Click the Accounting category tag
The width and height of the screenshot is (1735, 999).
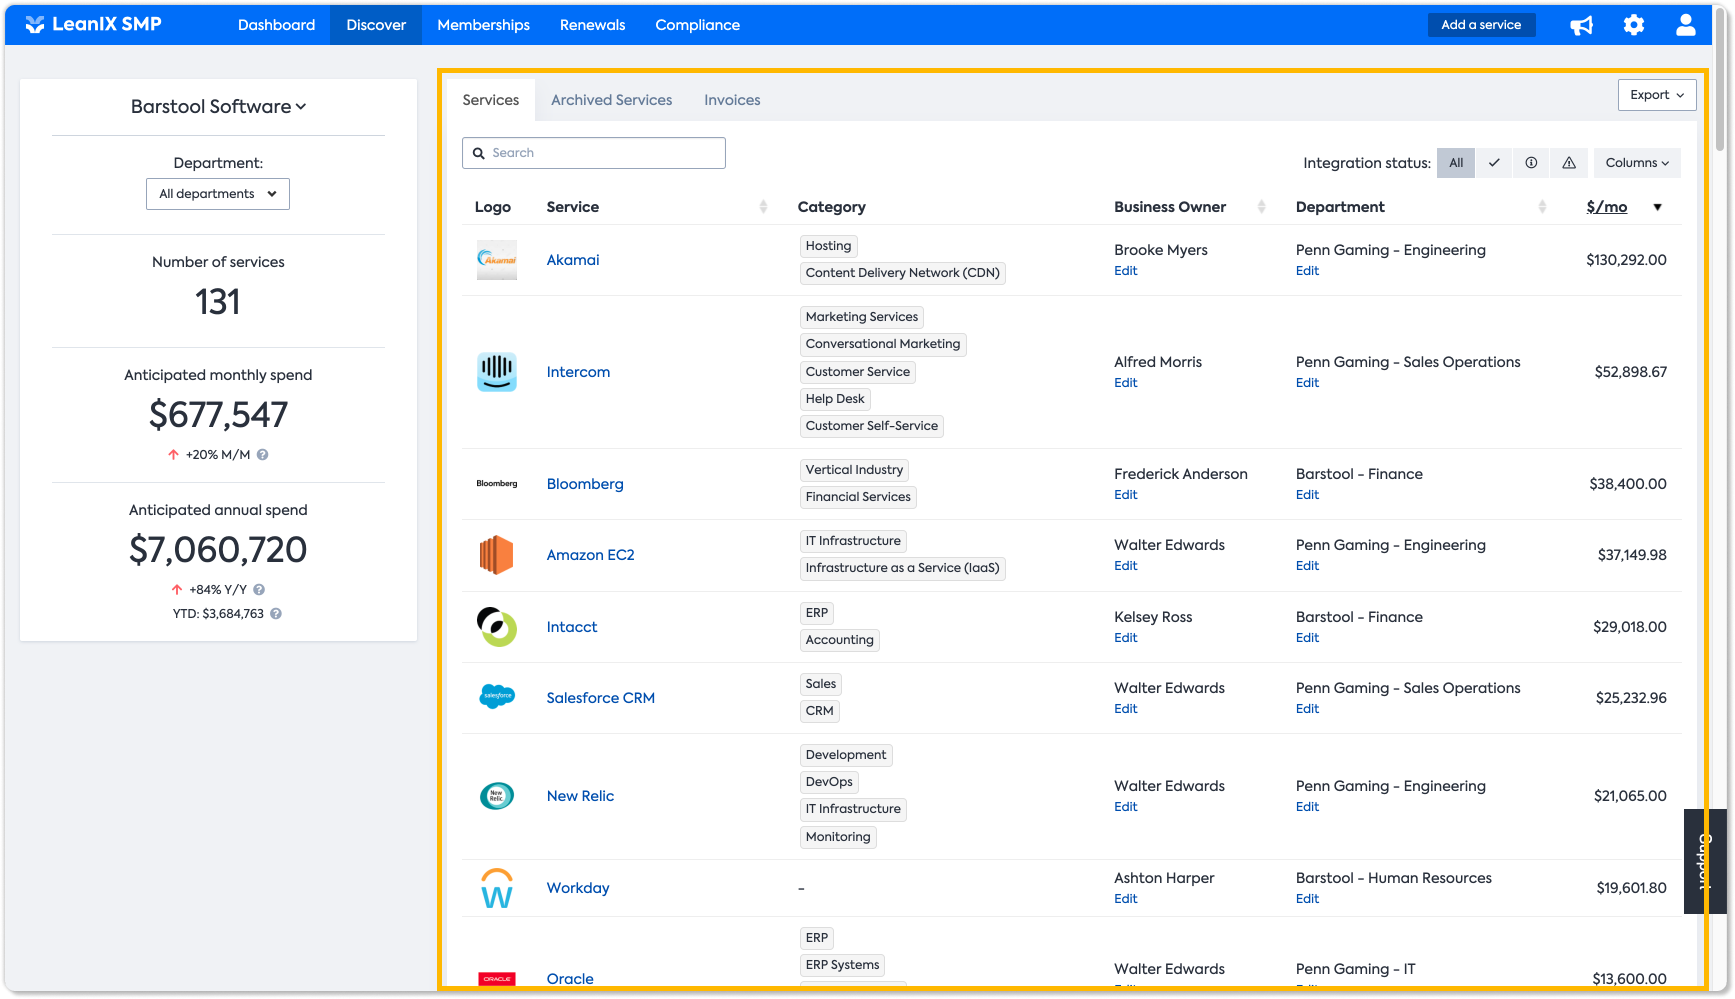pyautogui.click(x=840, y=640)
